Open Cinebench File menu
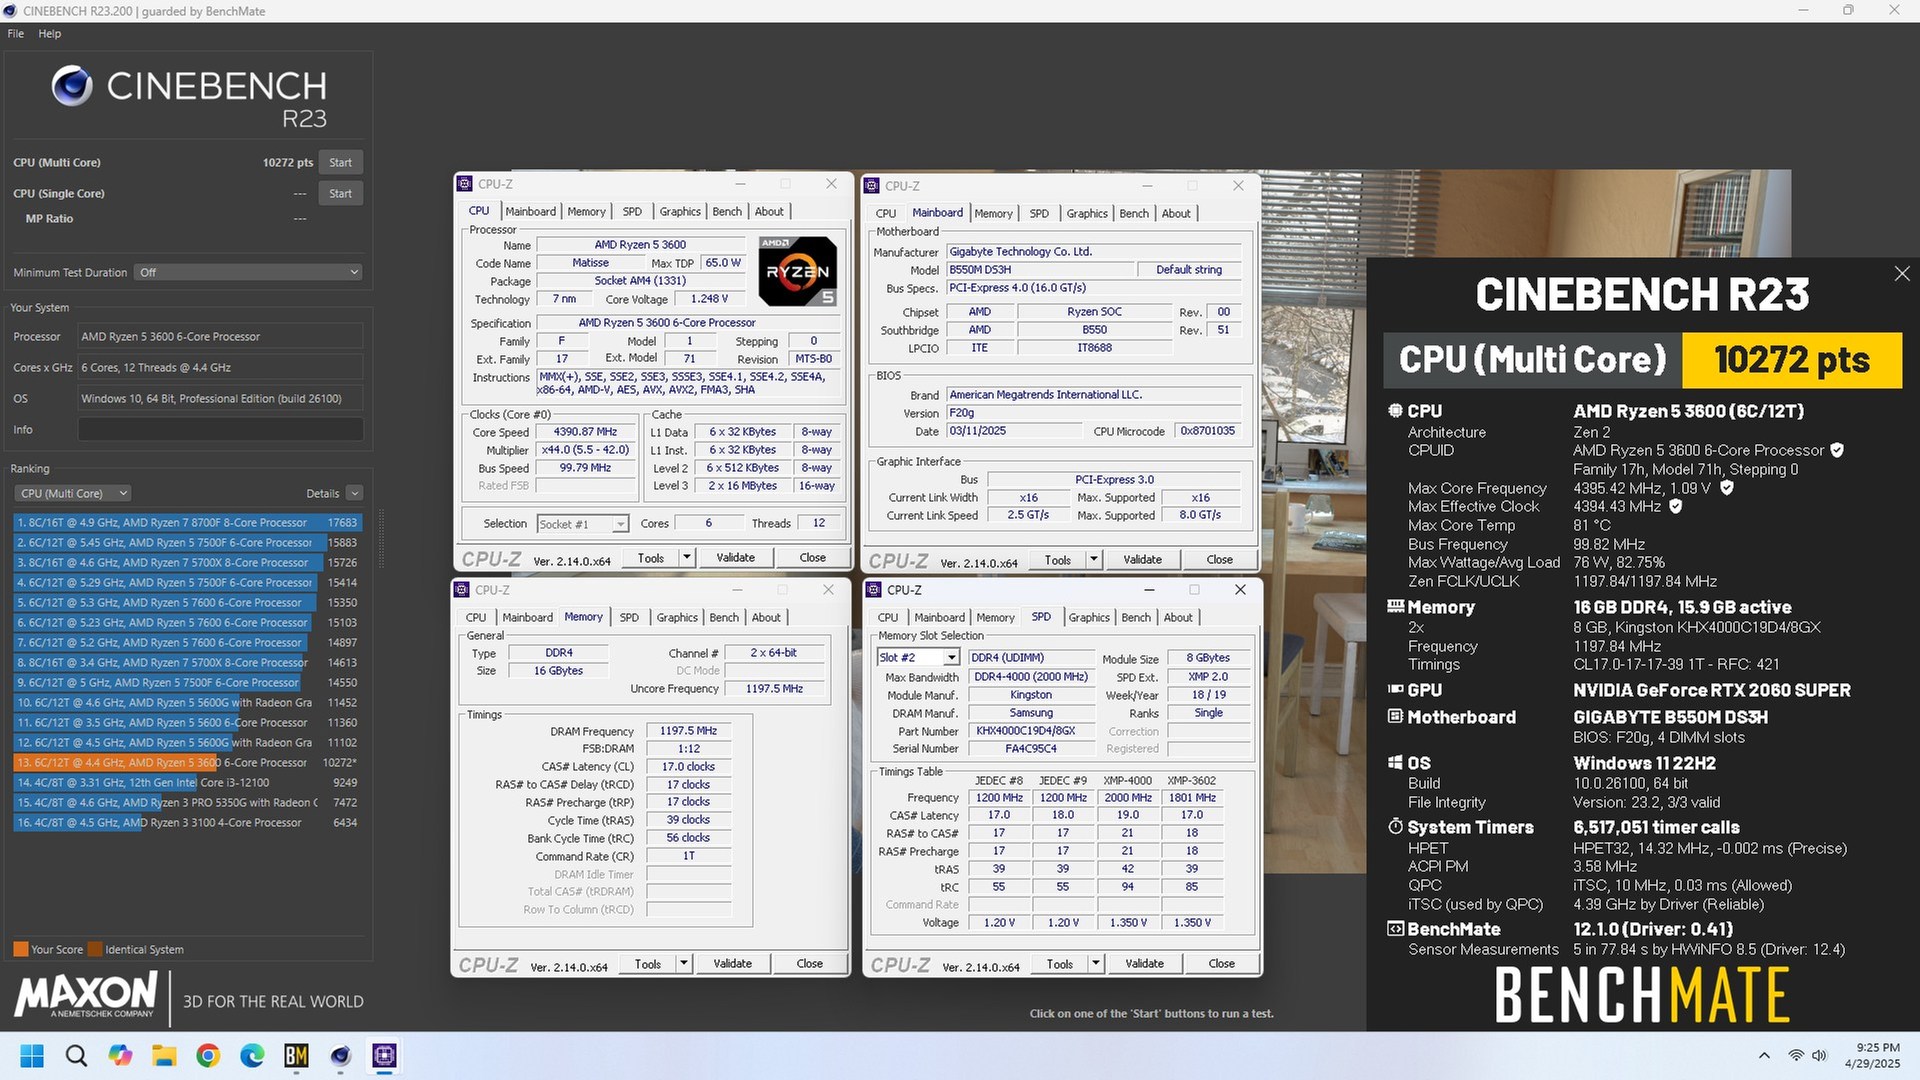This screenshot has height=1080, width=1920. pyautogui.click(x=16, y=34)
